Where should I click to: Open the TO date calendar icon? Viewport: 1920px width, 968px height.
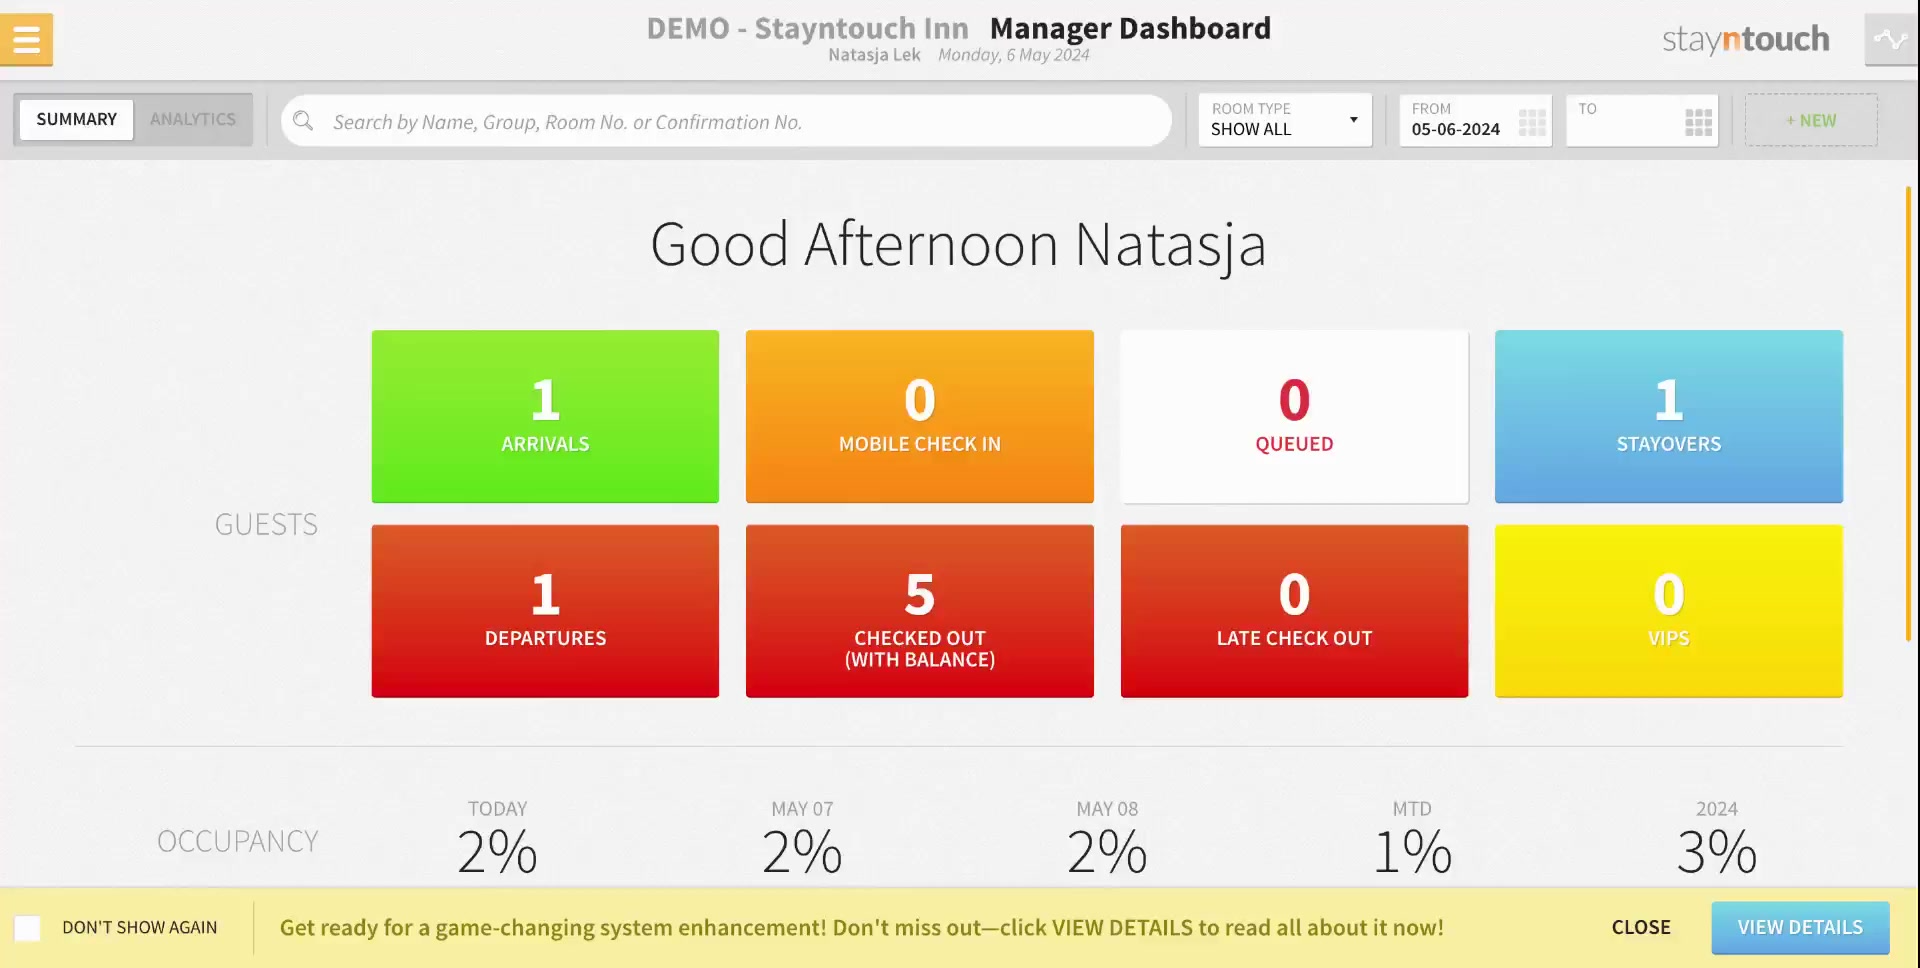(x=1698, y=122)
